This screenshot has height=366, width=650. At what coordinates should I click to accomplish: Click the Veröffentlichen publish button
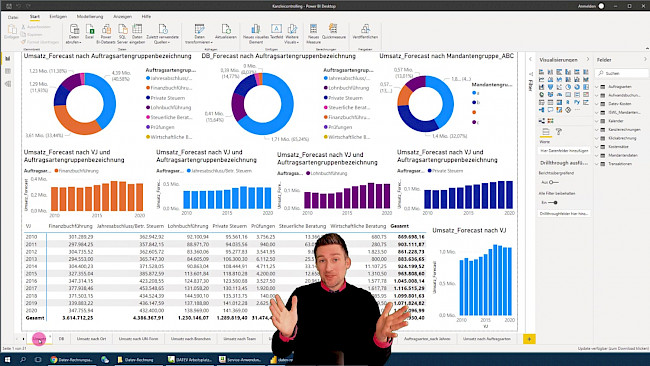click(365, 32)
